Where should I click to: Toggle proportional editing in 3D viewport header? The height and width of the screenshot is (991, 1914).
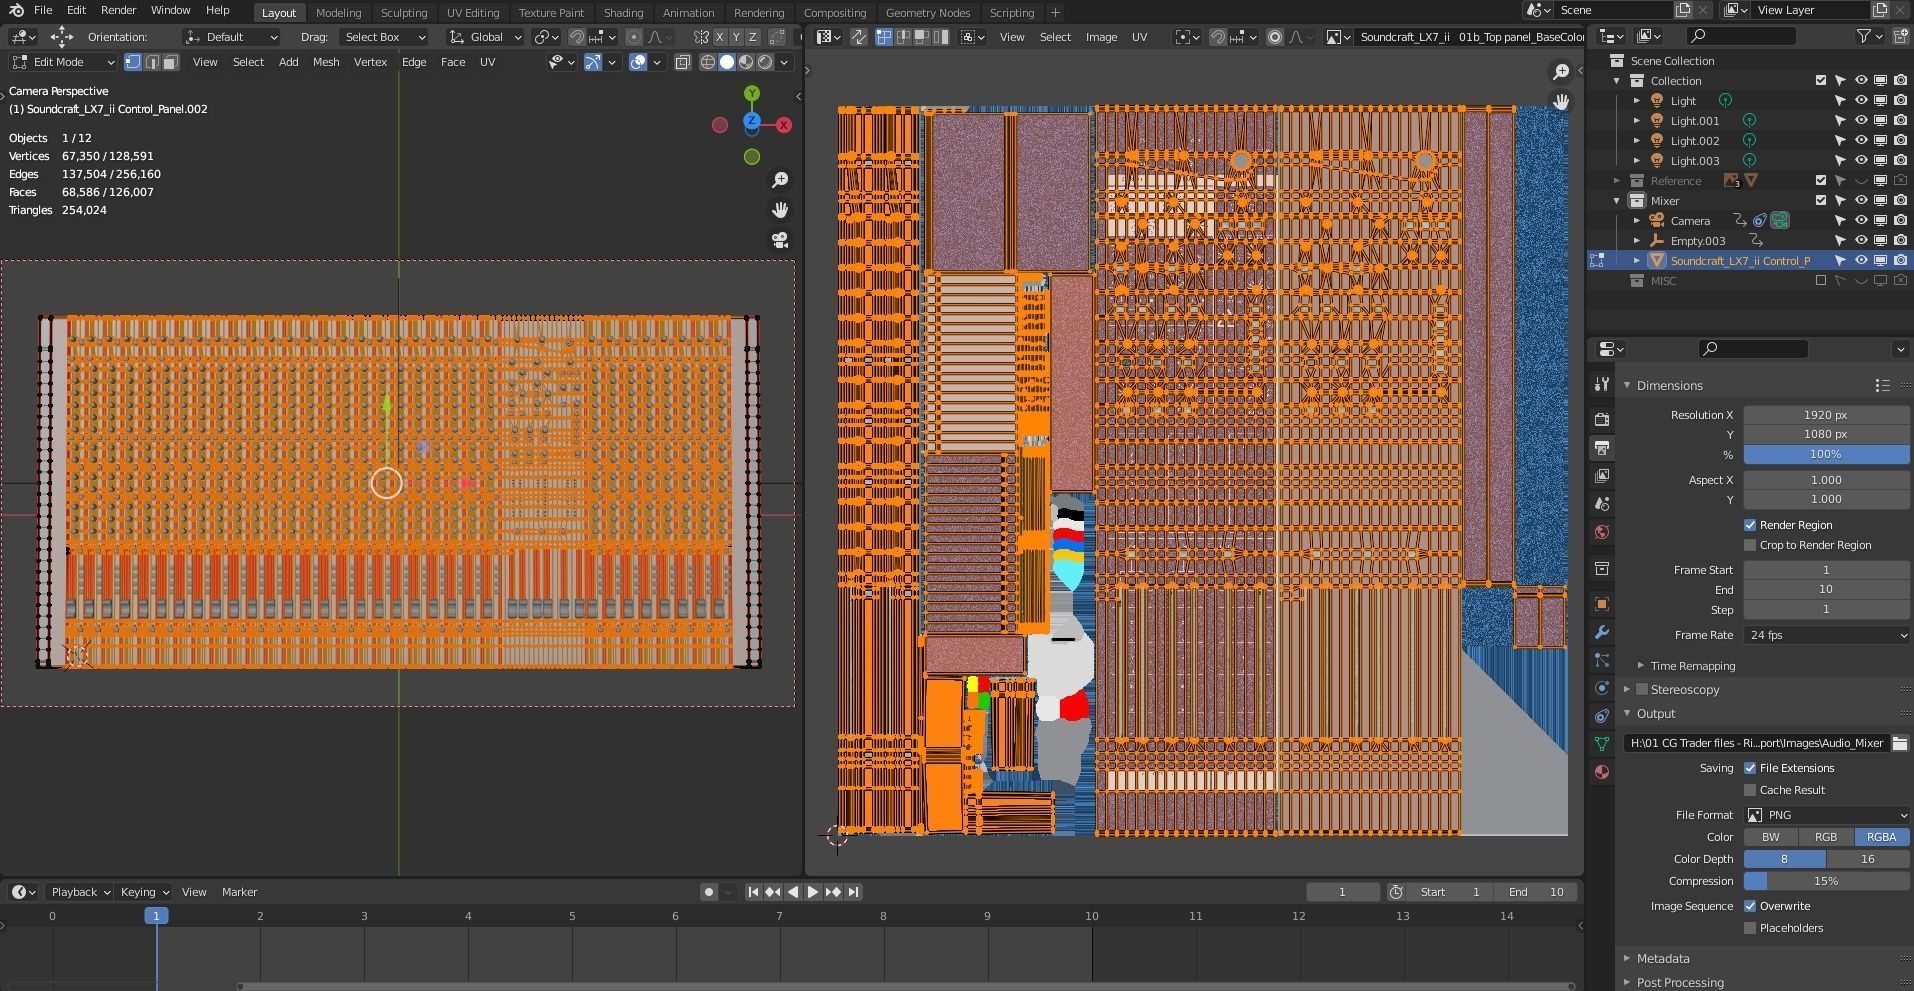[x=634, y=37]
